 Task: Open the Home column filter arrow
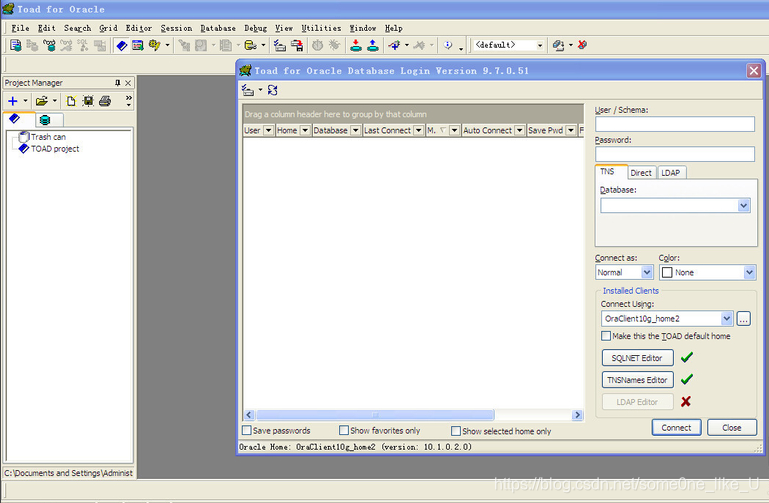coord(305,130)
